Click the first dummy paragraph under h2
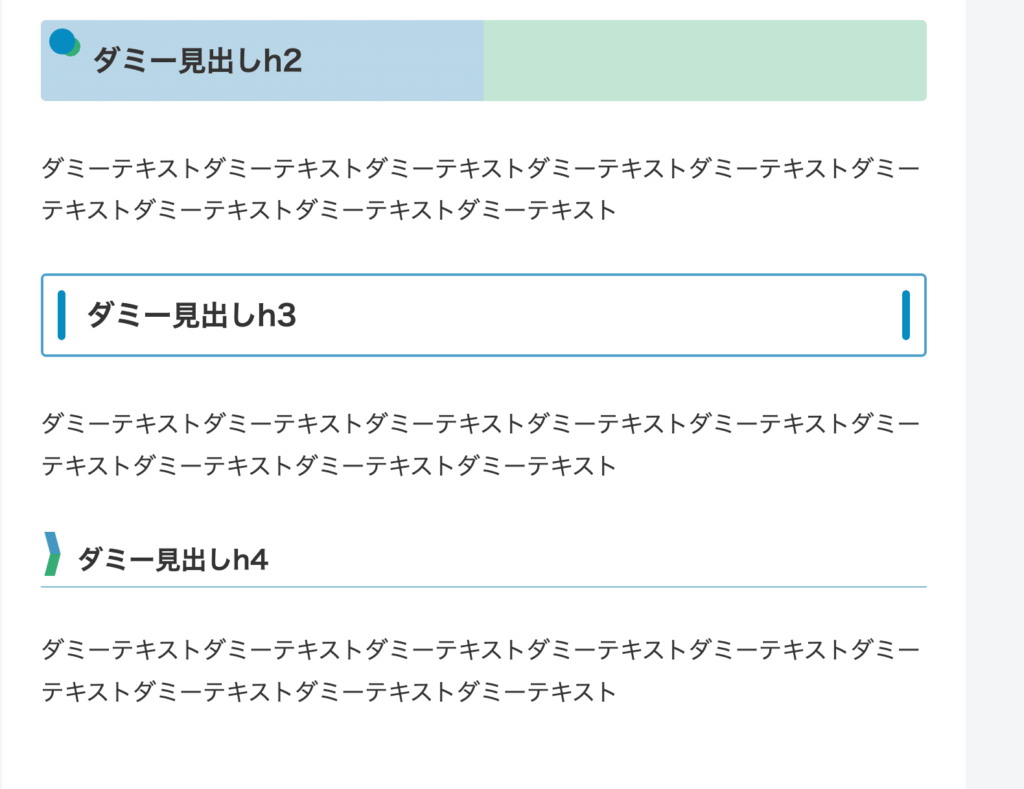The image size is (1024, 789). (x=481, y=189)
